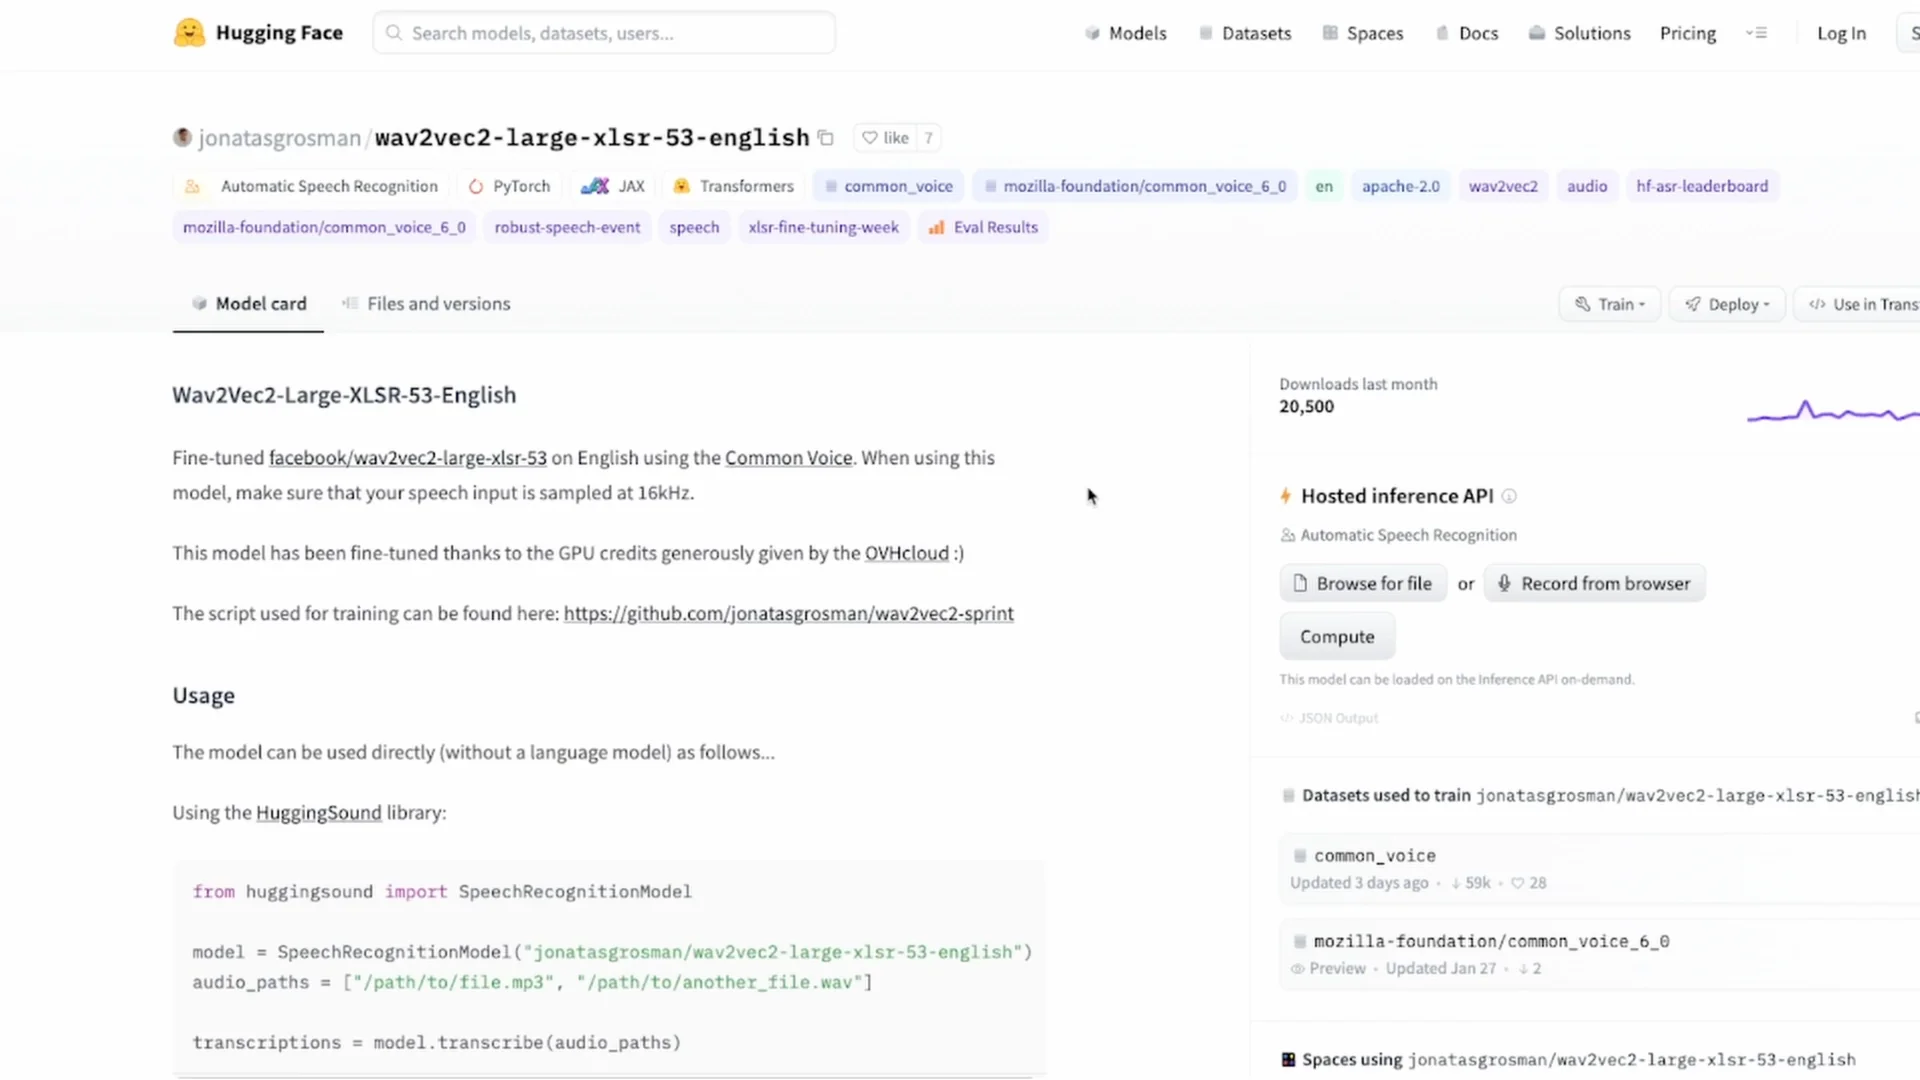Open the Train dropdown
This screenshot has width=1920, height=1080.
(x=1608, y=303)
